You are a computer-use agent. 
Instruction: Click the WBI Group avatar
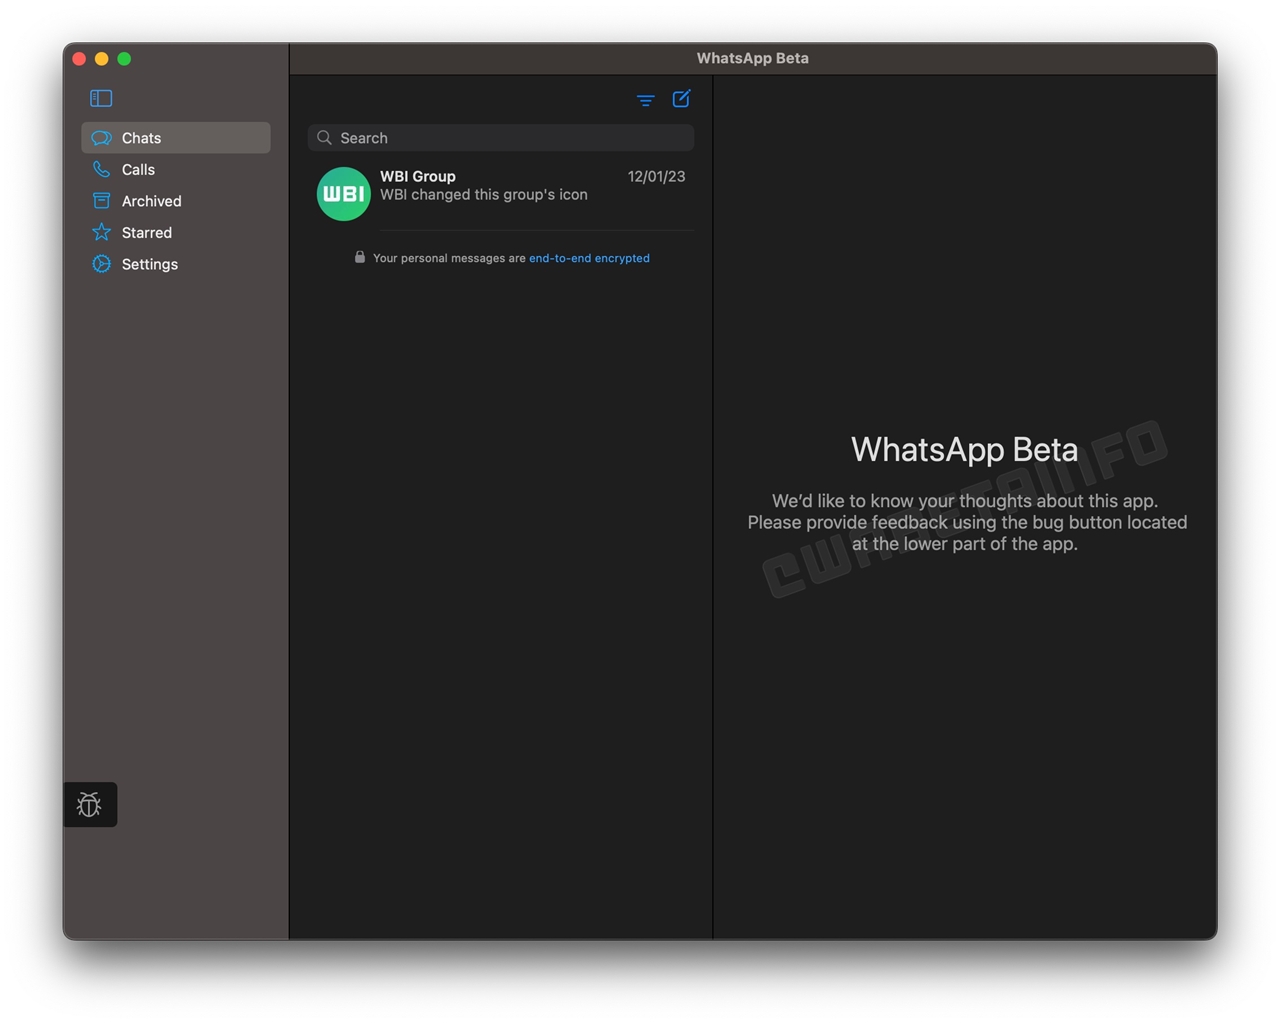[343, 193]
